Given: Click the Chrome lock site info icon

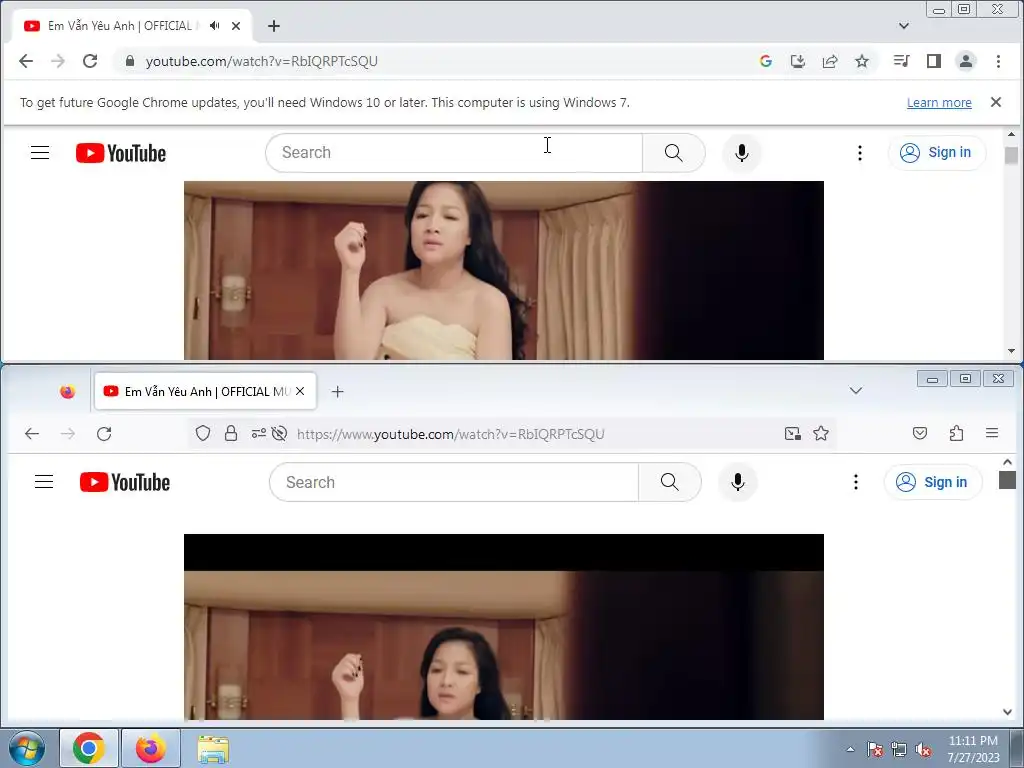Looking at the screenshot, I should pyautogui.click(x=130, y=61).
